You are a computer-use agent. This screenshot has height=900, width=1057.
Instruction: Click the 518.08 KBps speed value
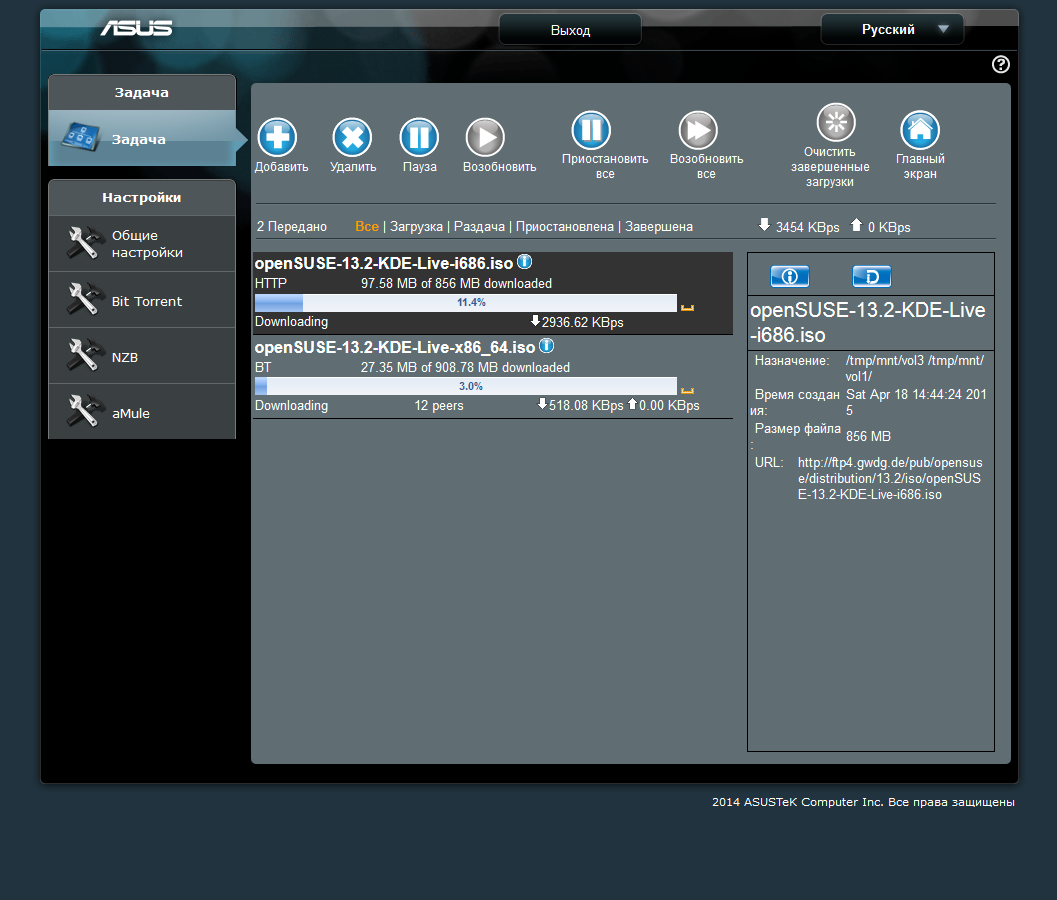(586, 405)
